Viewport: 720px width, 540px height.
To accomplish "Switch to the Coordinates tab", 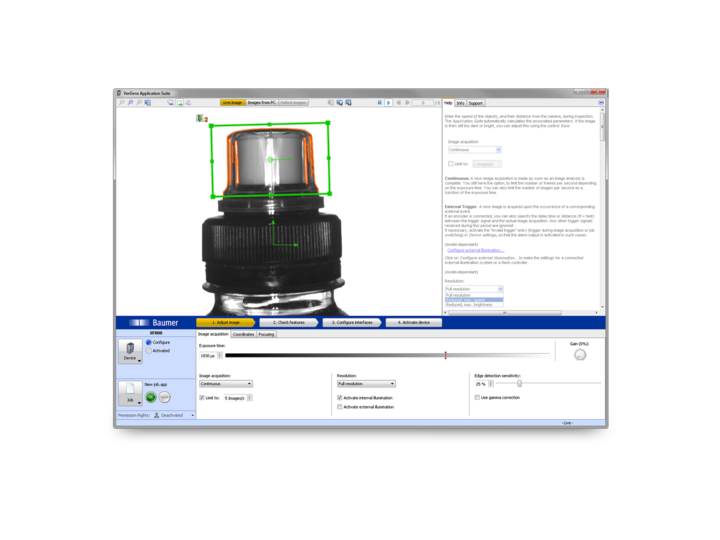I will pos(243,334).
